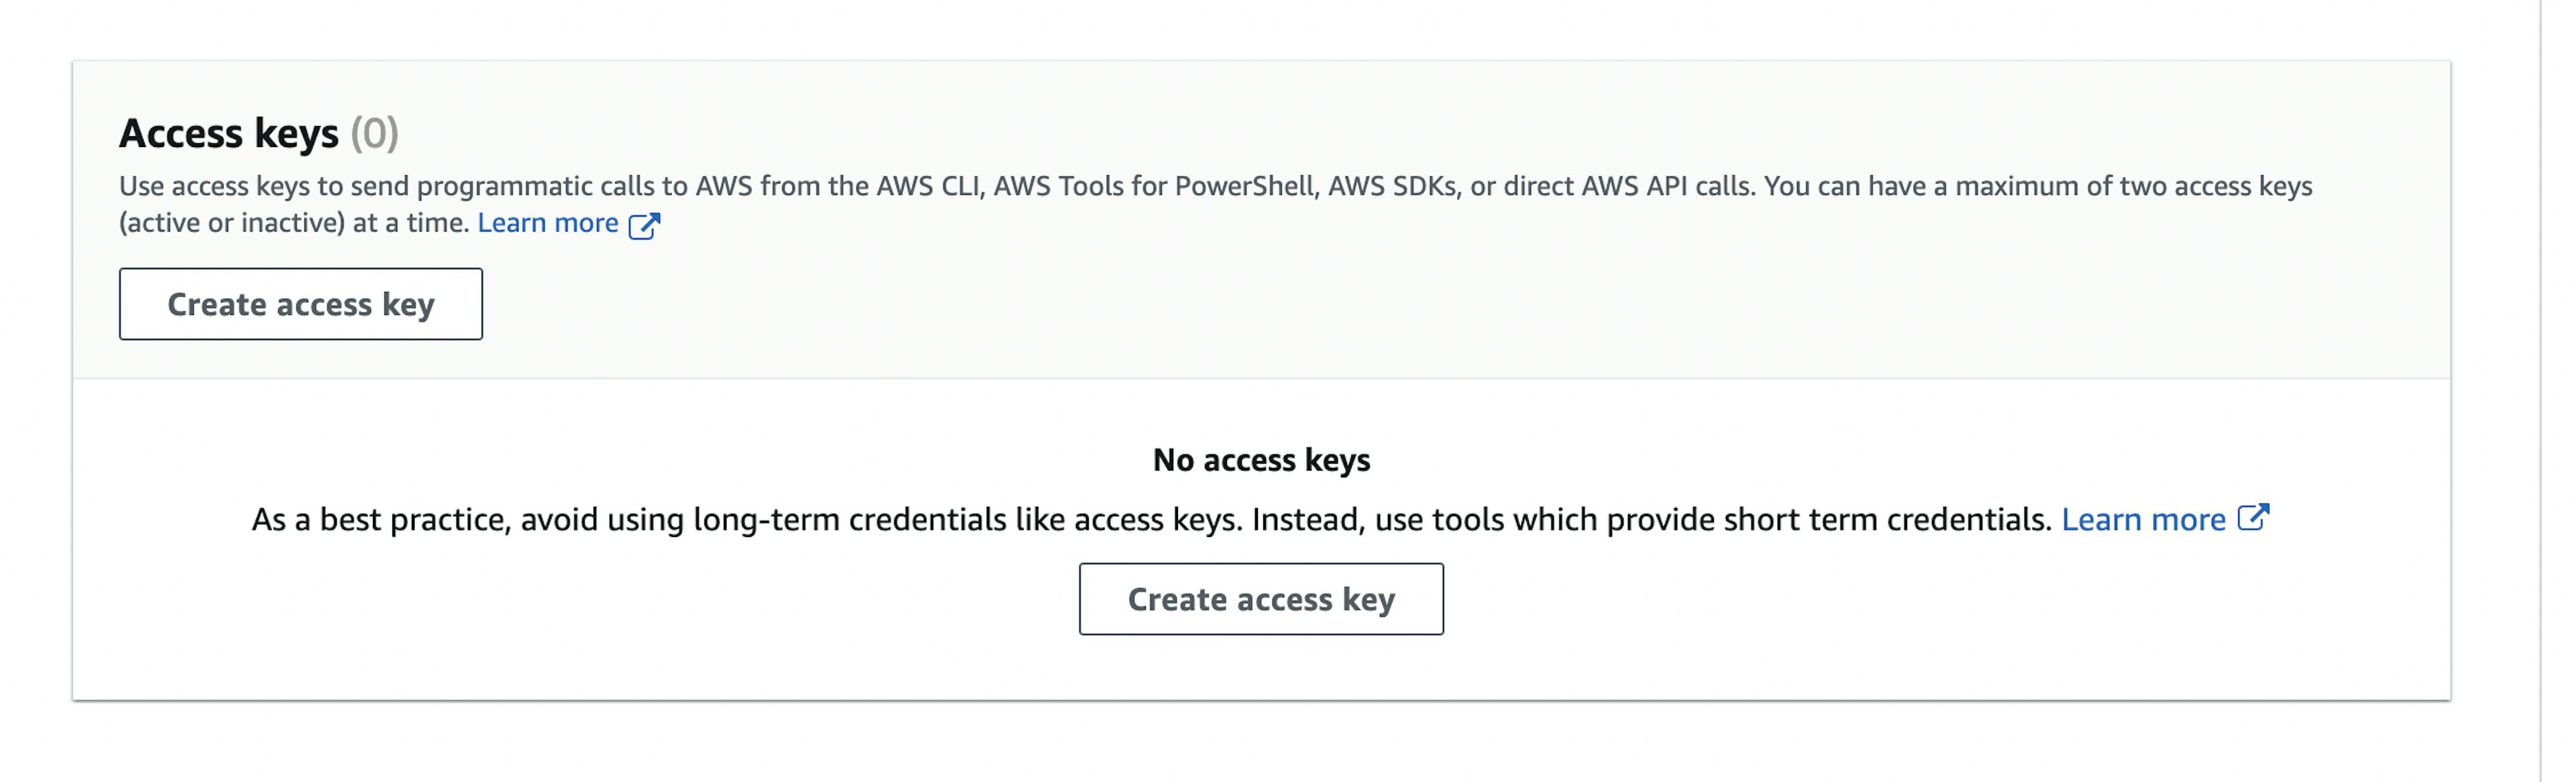
Task: Click the top 'Create access key' button
Action: click(x=301, y=302)
